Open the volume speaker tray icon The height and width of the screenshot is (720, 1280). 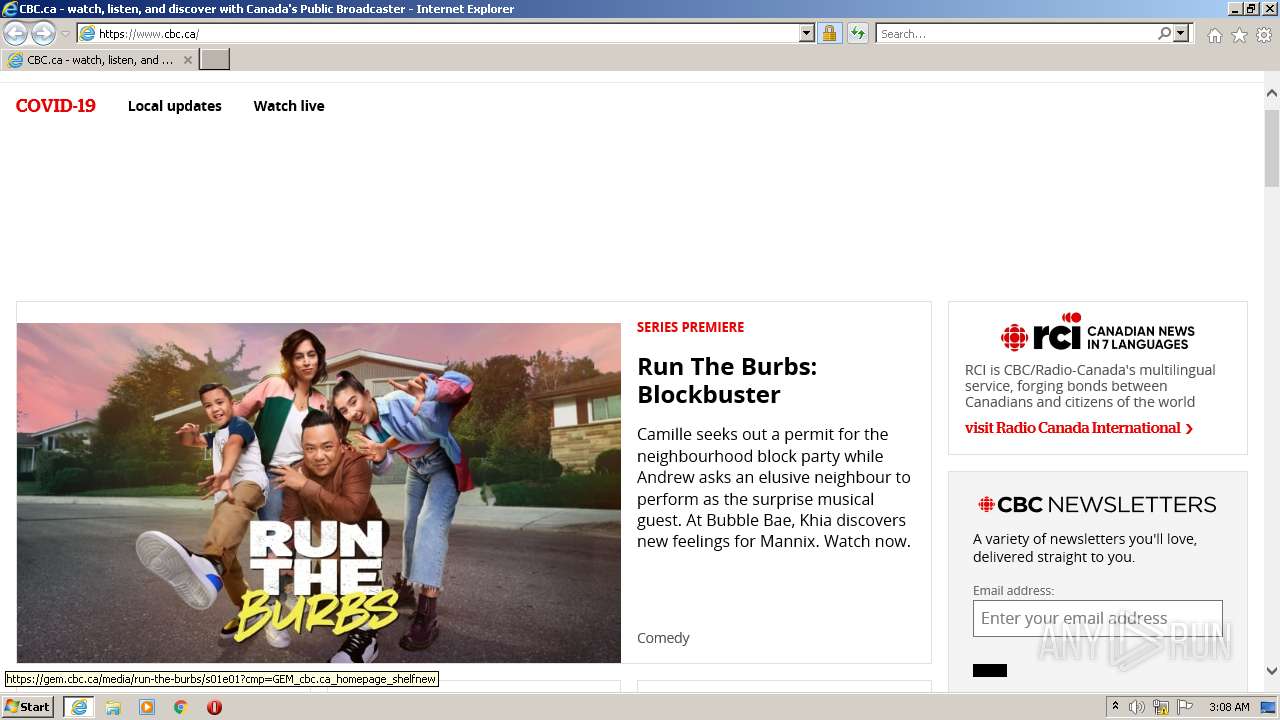click(x=1137, y=707)
